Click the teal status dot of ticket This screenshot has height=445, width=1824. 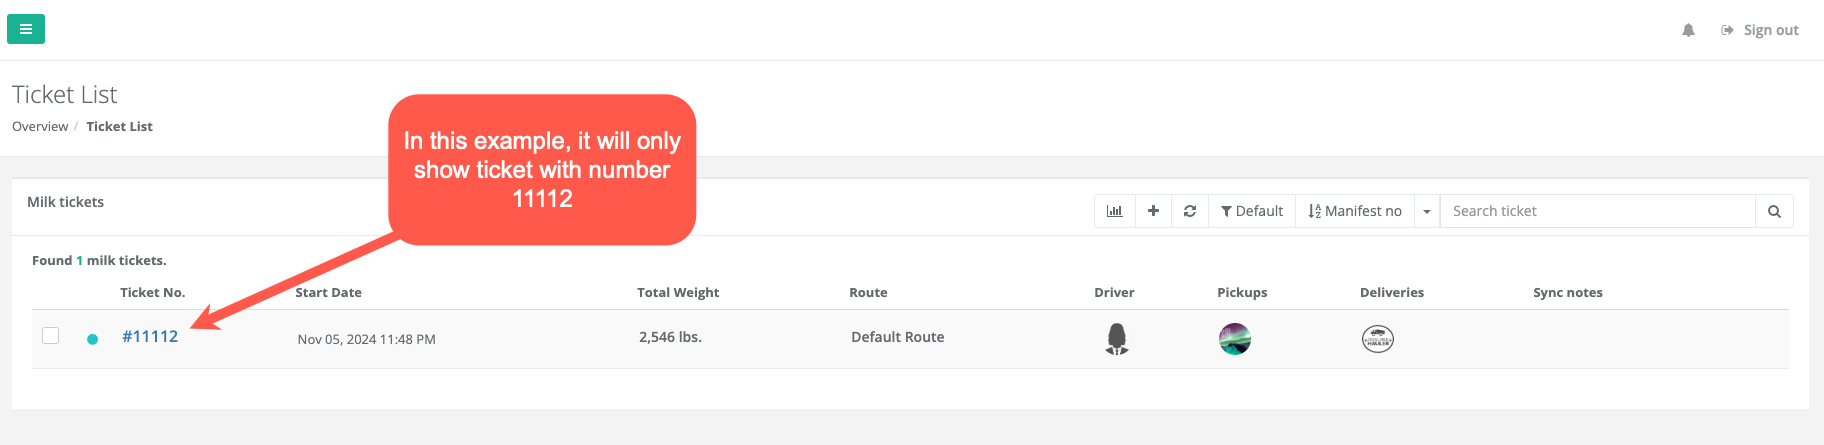(92, 339)
